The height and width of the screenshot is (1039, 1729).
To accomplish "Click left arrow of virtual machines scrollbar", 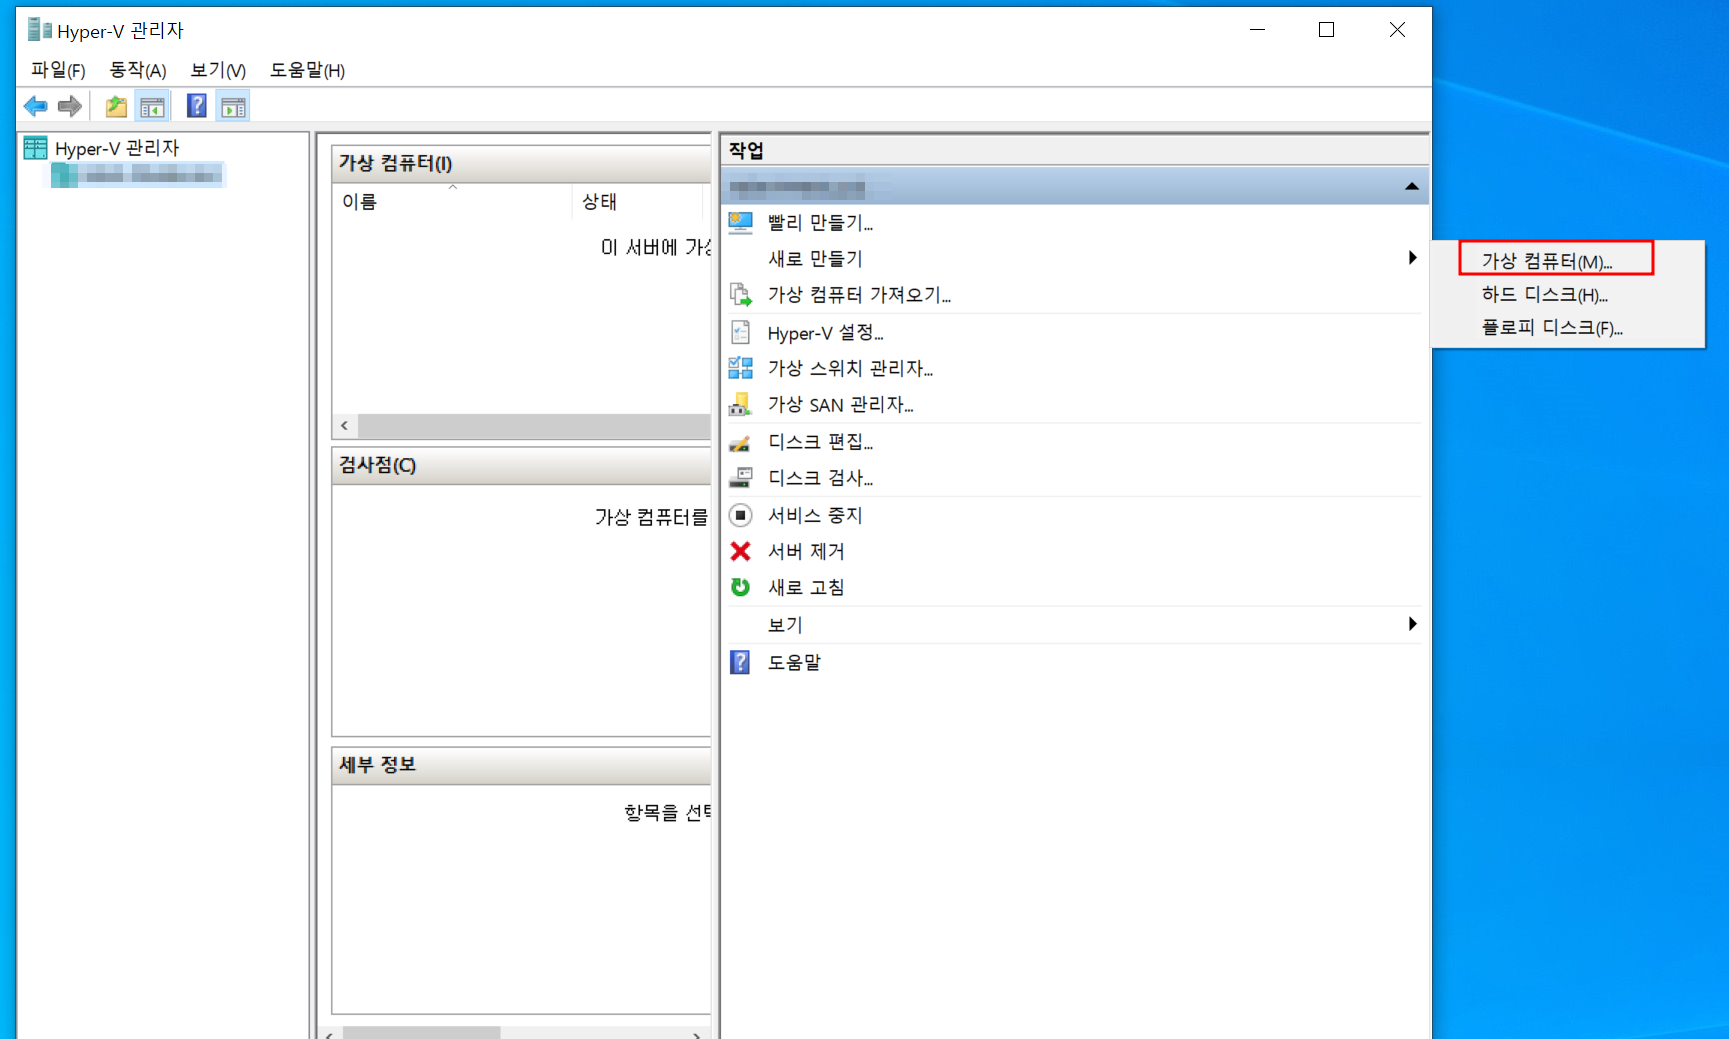I will [344, 426].
